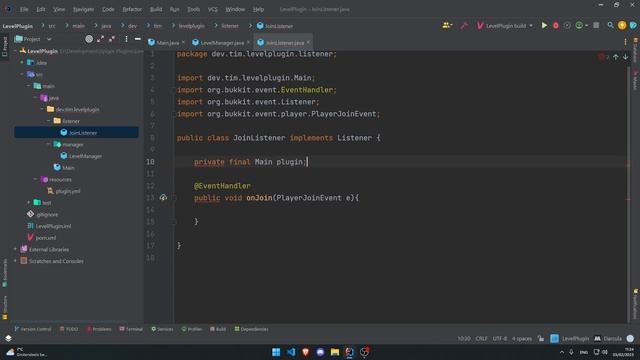Click CRLF line separator in status bar
Image resolution: width=640 pixels, height=360 pixels.
tap(481, 338)
